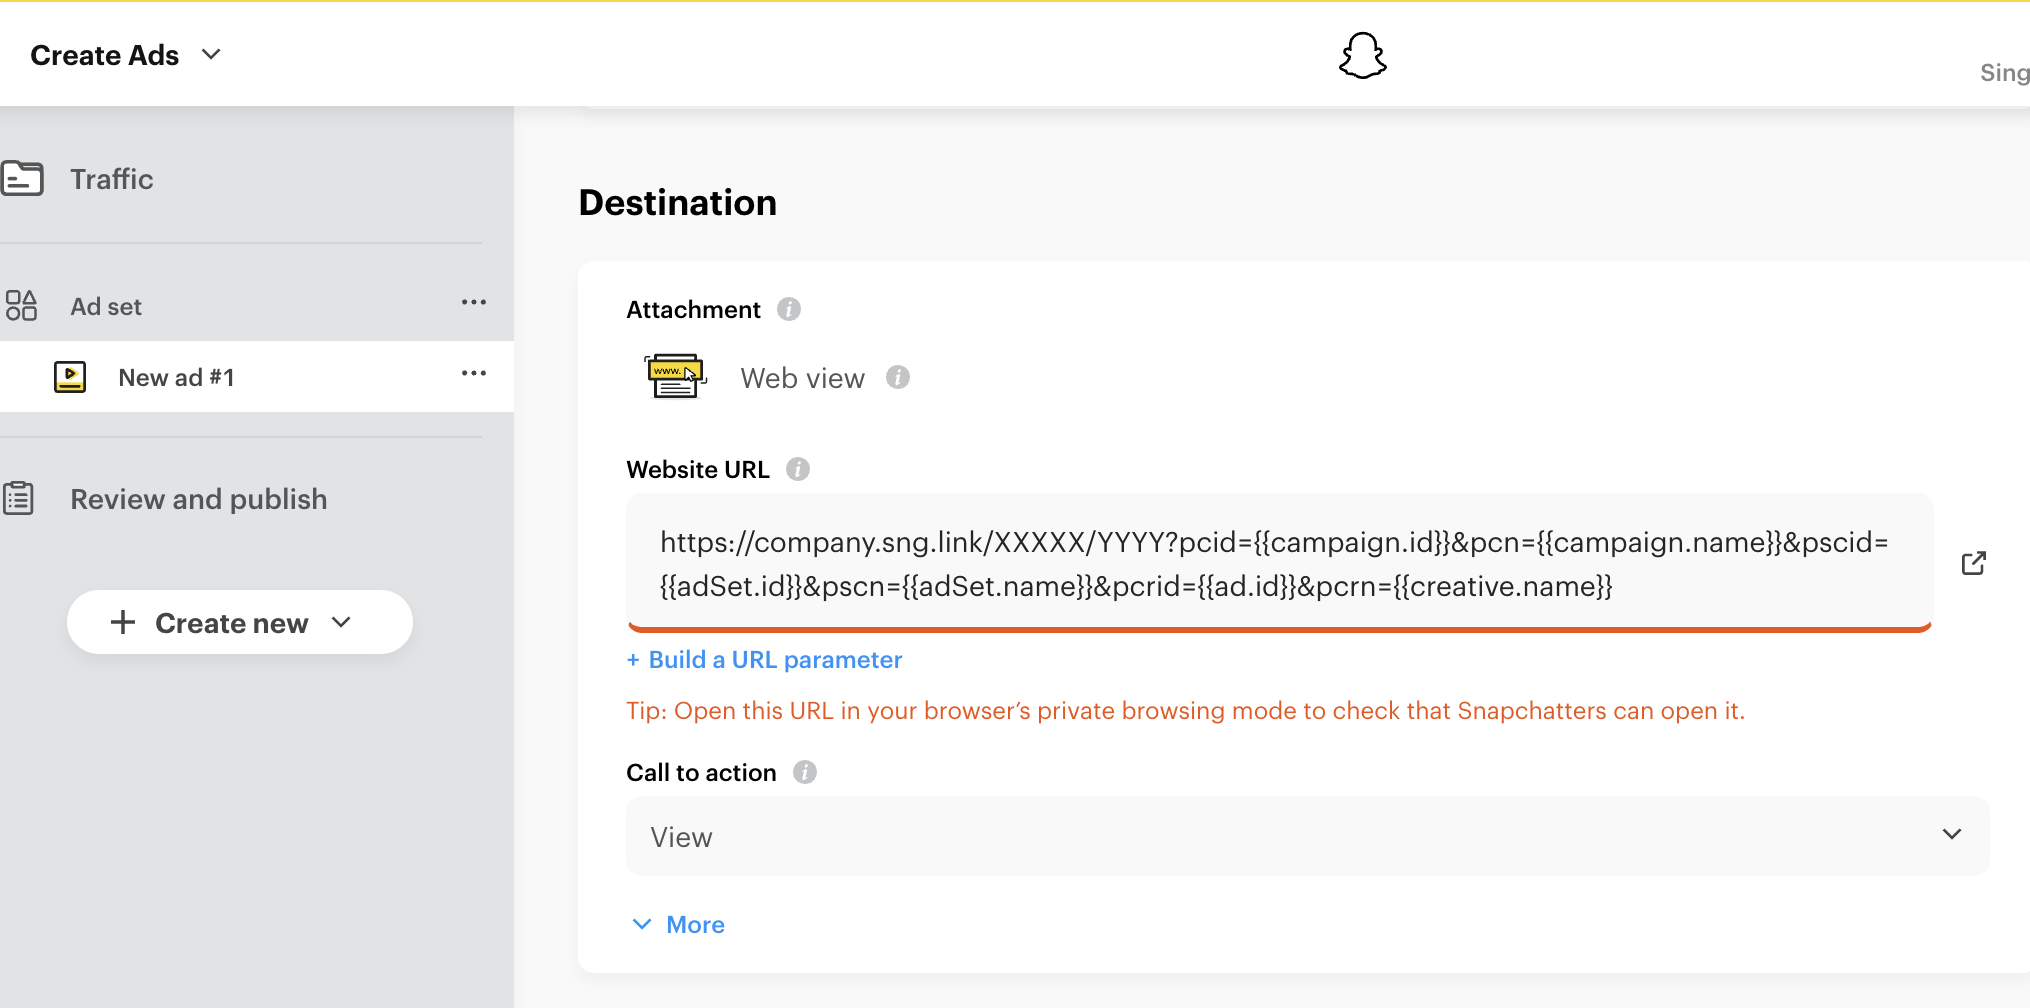Click the Web view attachment icon
Image resolution: width=2030 pixels, height=1008 pixels.
pos(675,377)
